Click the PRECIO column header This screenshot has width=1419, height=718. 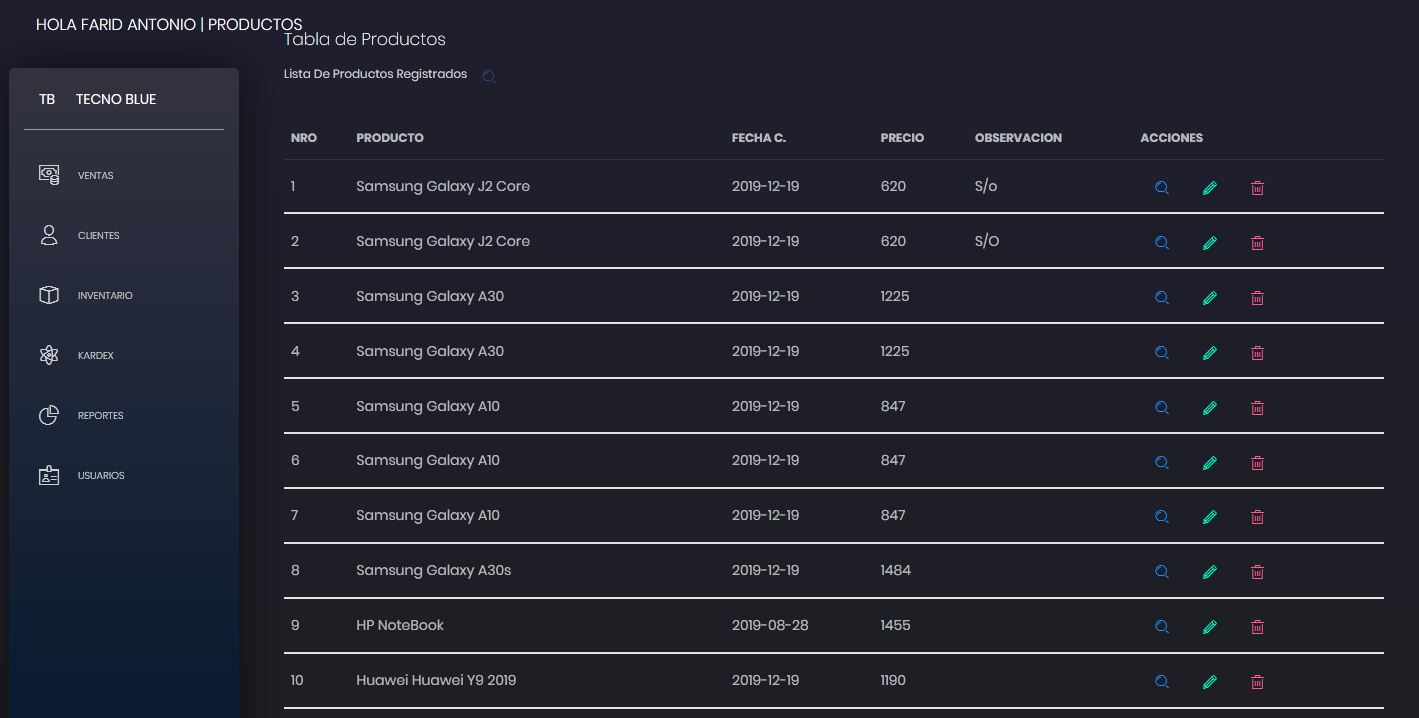(x=902, y=138)
